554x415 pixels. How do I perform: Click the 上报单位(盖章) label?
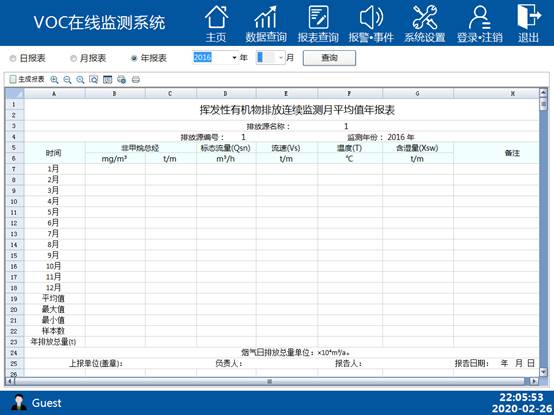point(96,363)
